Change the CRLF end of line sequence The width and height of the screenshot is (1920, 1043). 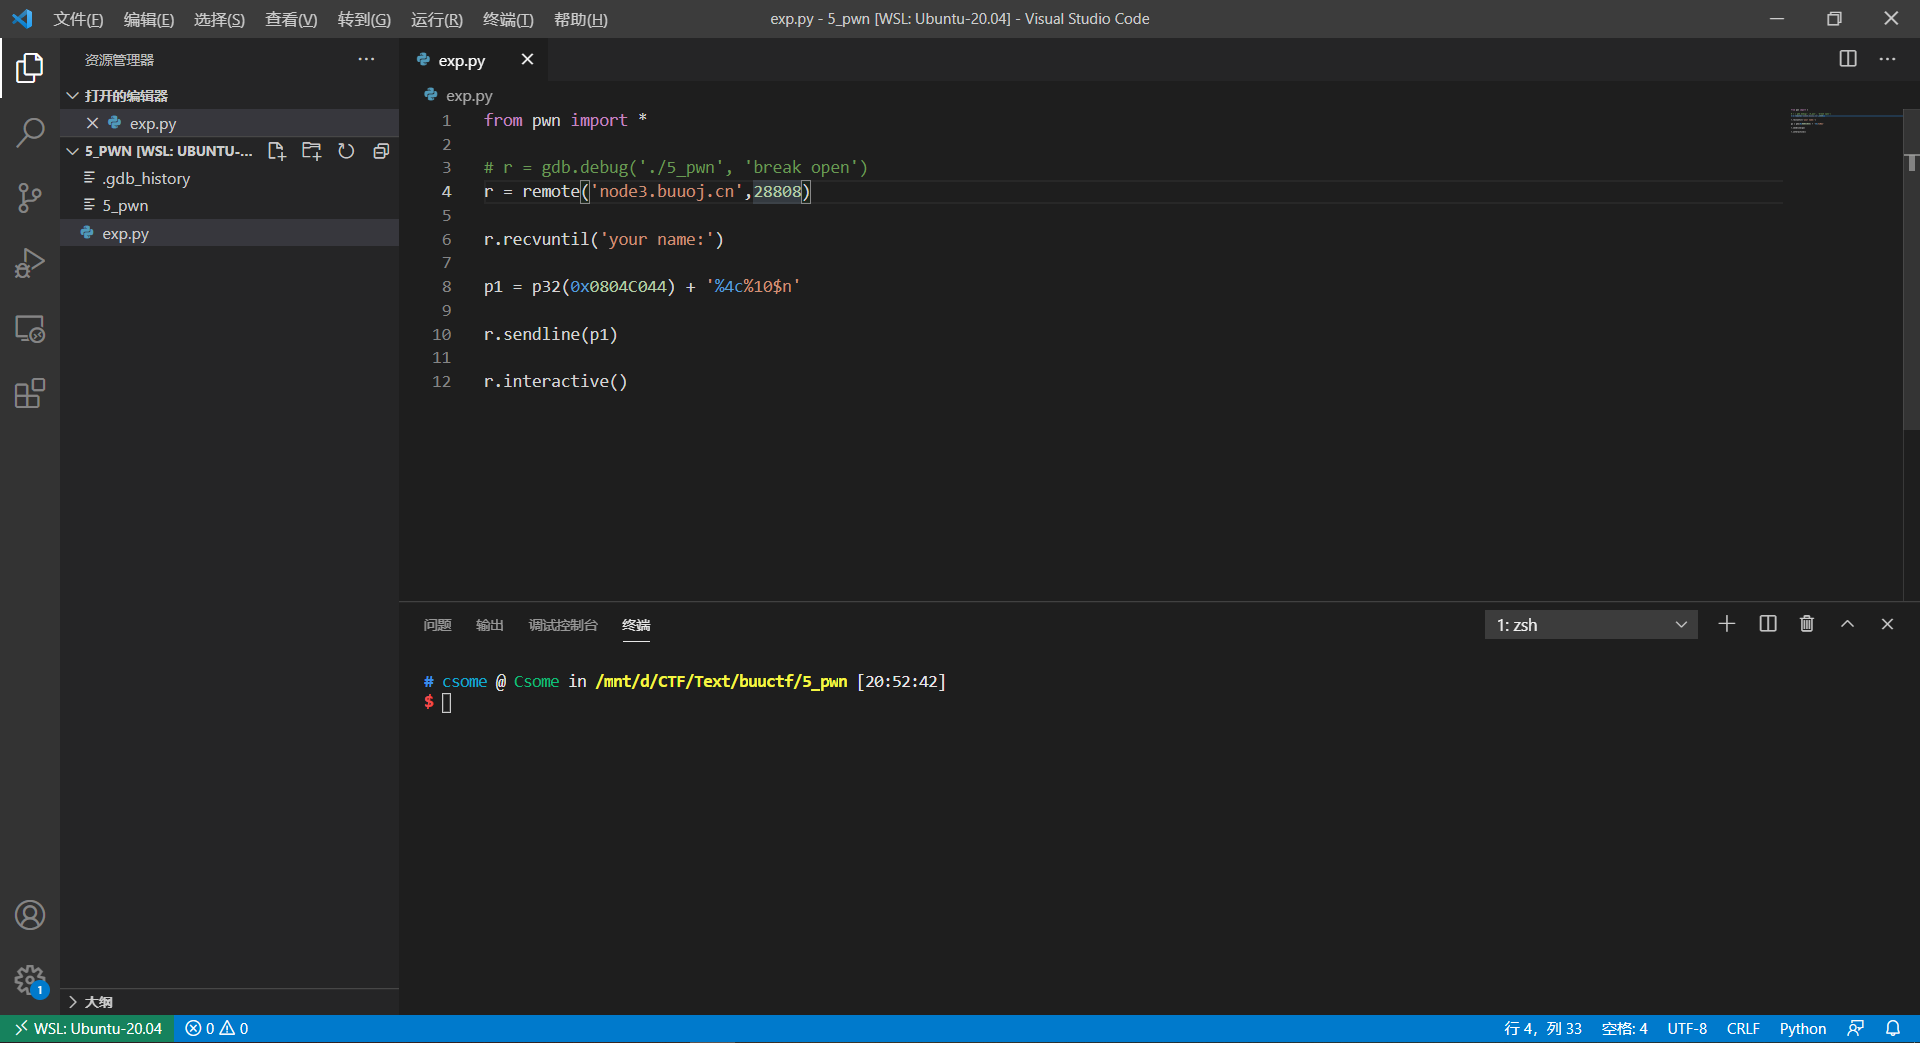pos(1743,1028)
